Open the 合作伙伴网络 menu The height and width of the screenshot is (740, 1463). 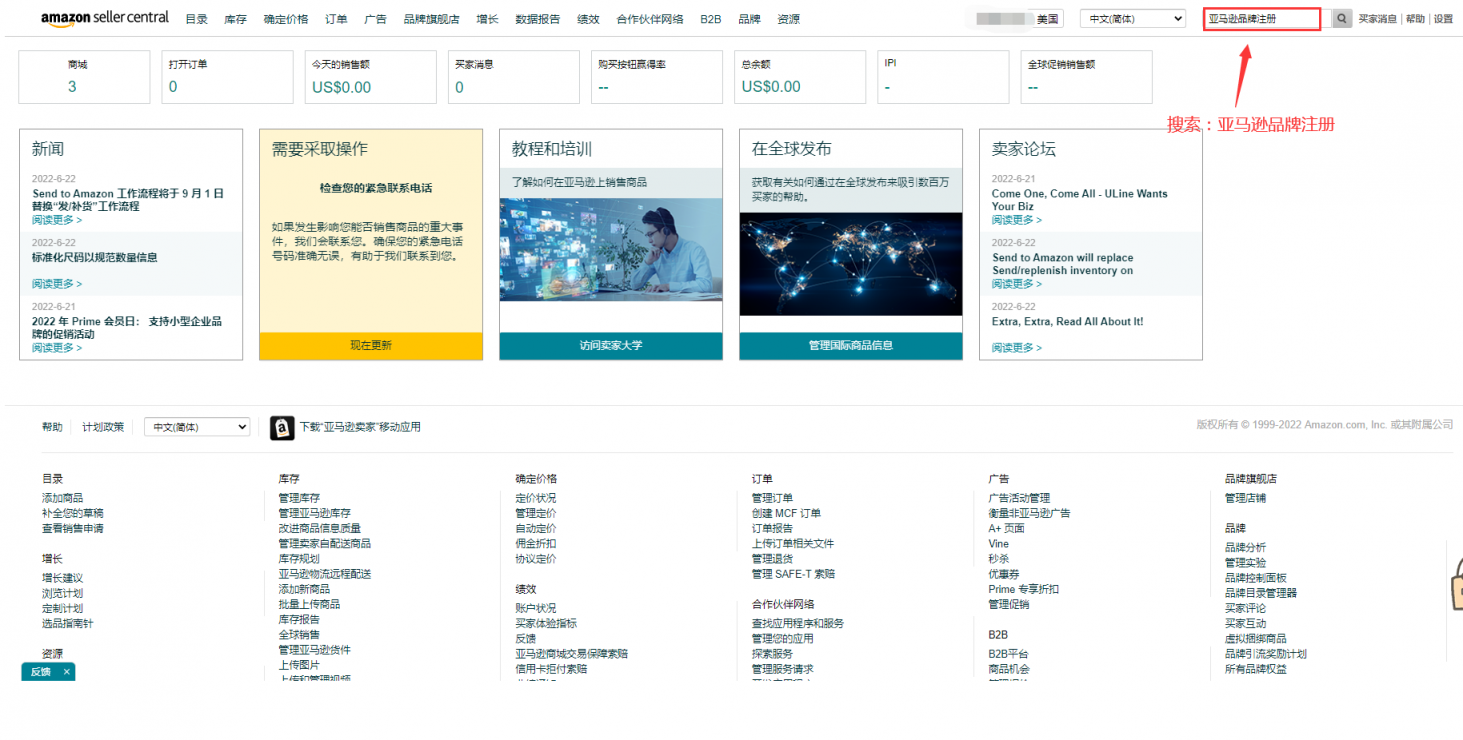[x=650, y=19]
